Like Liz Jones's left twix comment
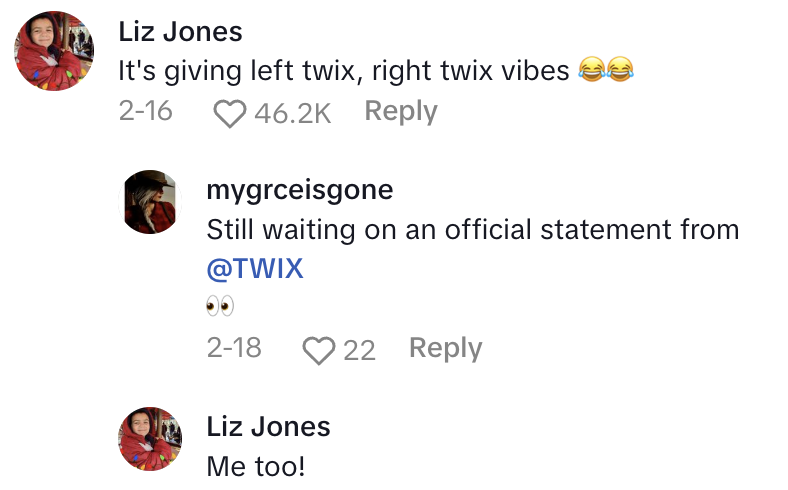The height and width of the screenshot is (490, 788). coord(230,113)
